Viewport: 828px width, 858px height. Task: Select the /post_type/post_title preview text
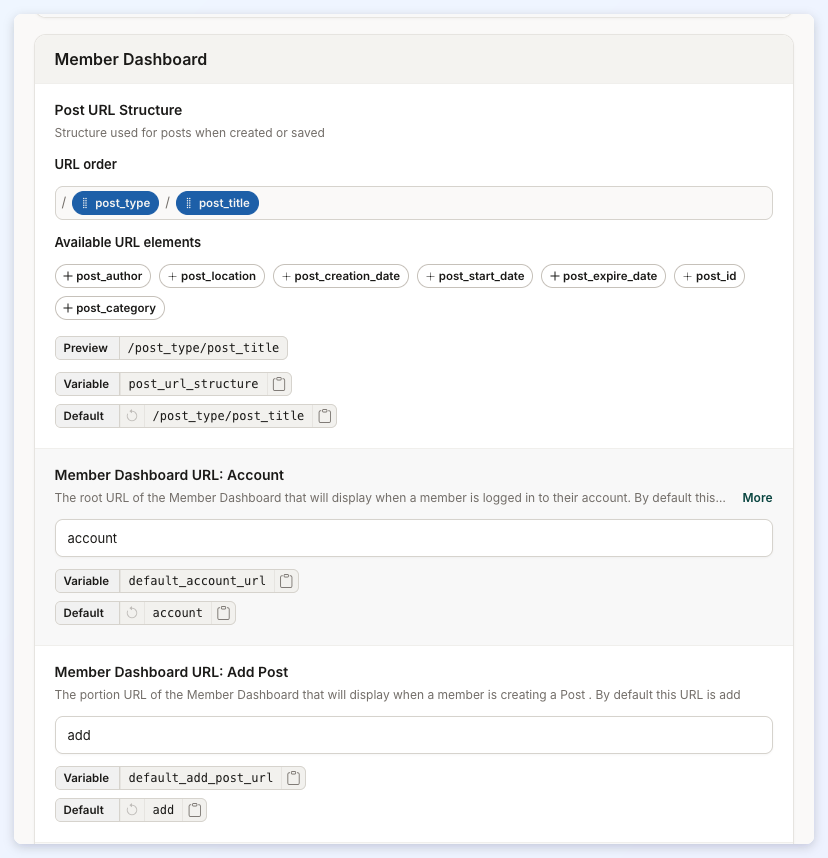(204, 348)
